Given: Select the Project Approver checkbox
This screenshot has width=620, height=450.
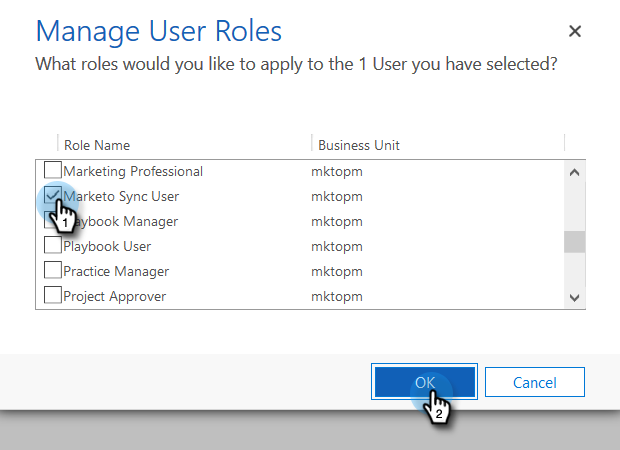Looking at the screenshot, I should coord(52,296).
